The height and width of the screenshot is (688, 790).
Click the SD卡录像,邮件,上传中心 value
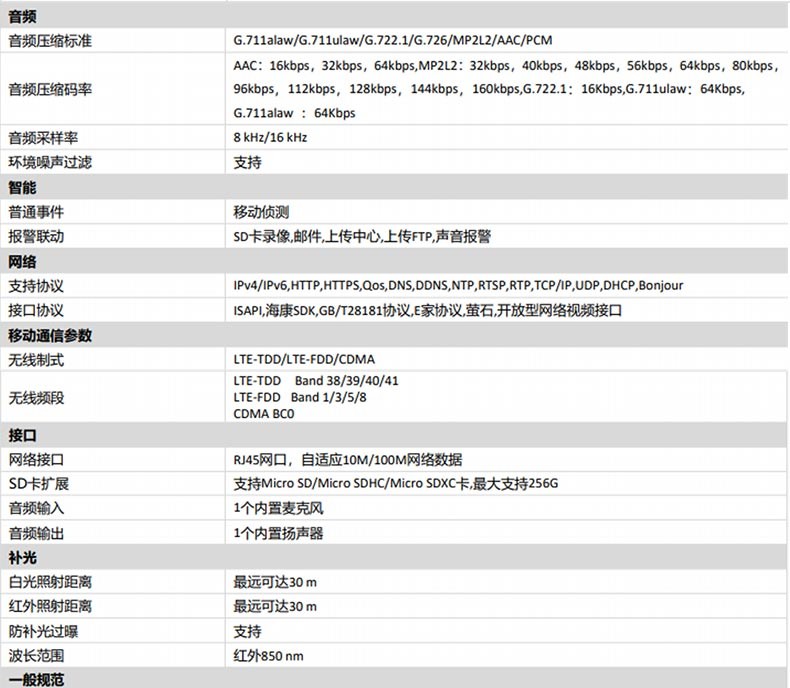362,236
